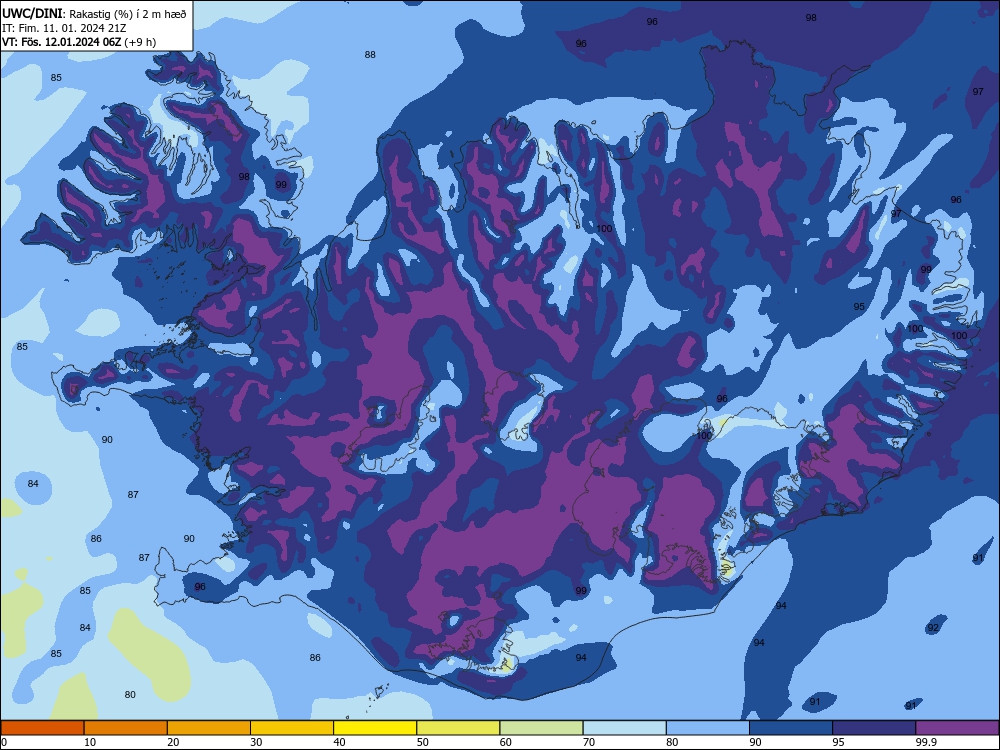Screen dimensions: 1000x750
Task: Click the '70' legend scale label
Action: coord(589,742)
